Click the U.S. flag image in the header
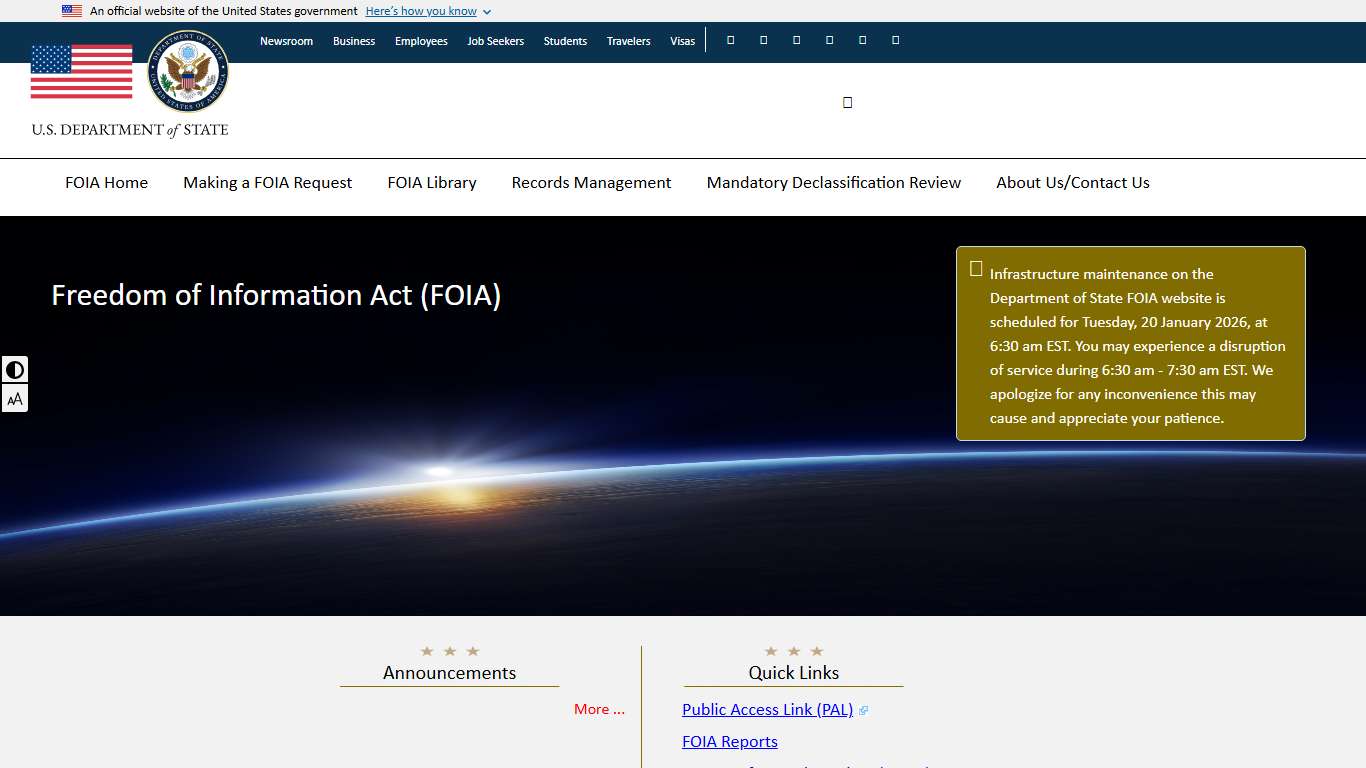1366x768 pixels. 81,71
